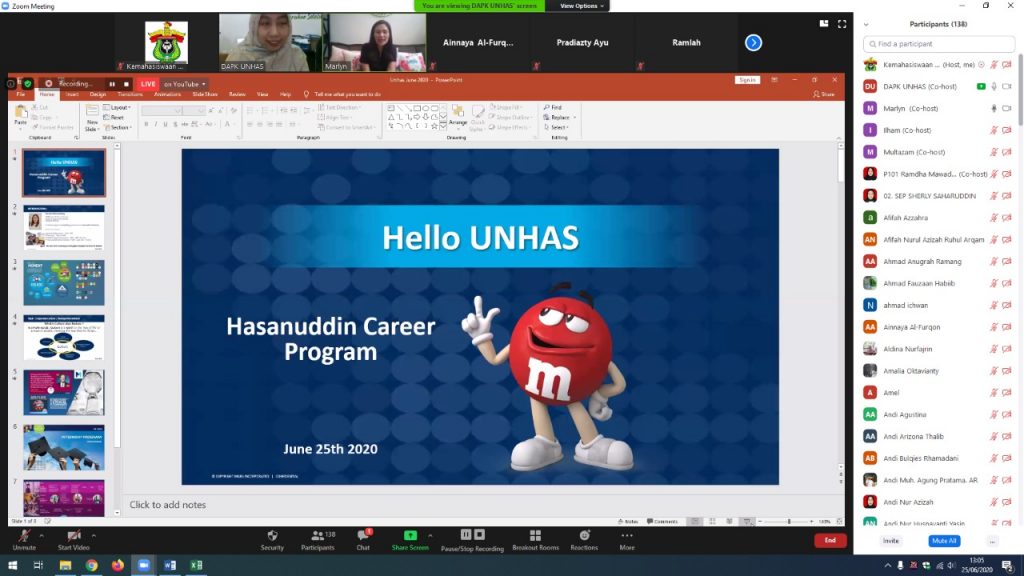1024x576 pixels.
Task: Apply Bold formatting in the Font group
Action: (x=145, y=123)
